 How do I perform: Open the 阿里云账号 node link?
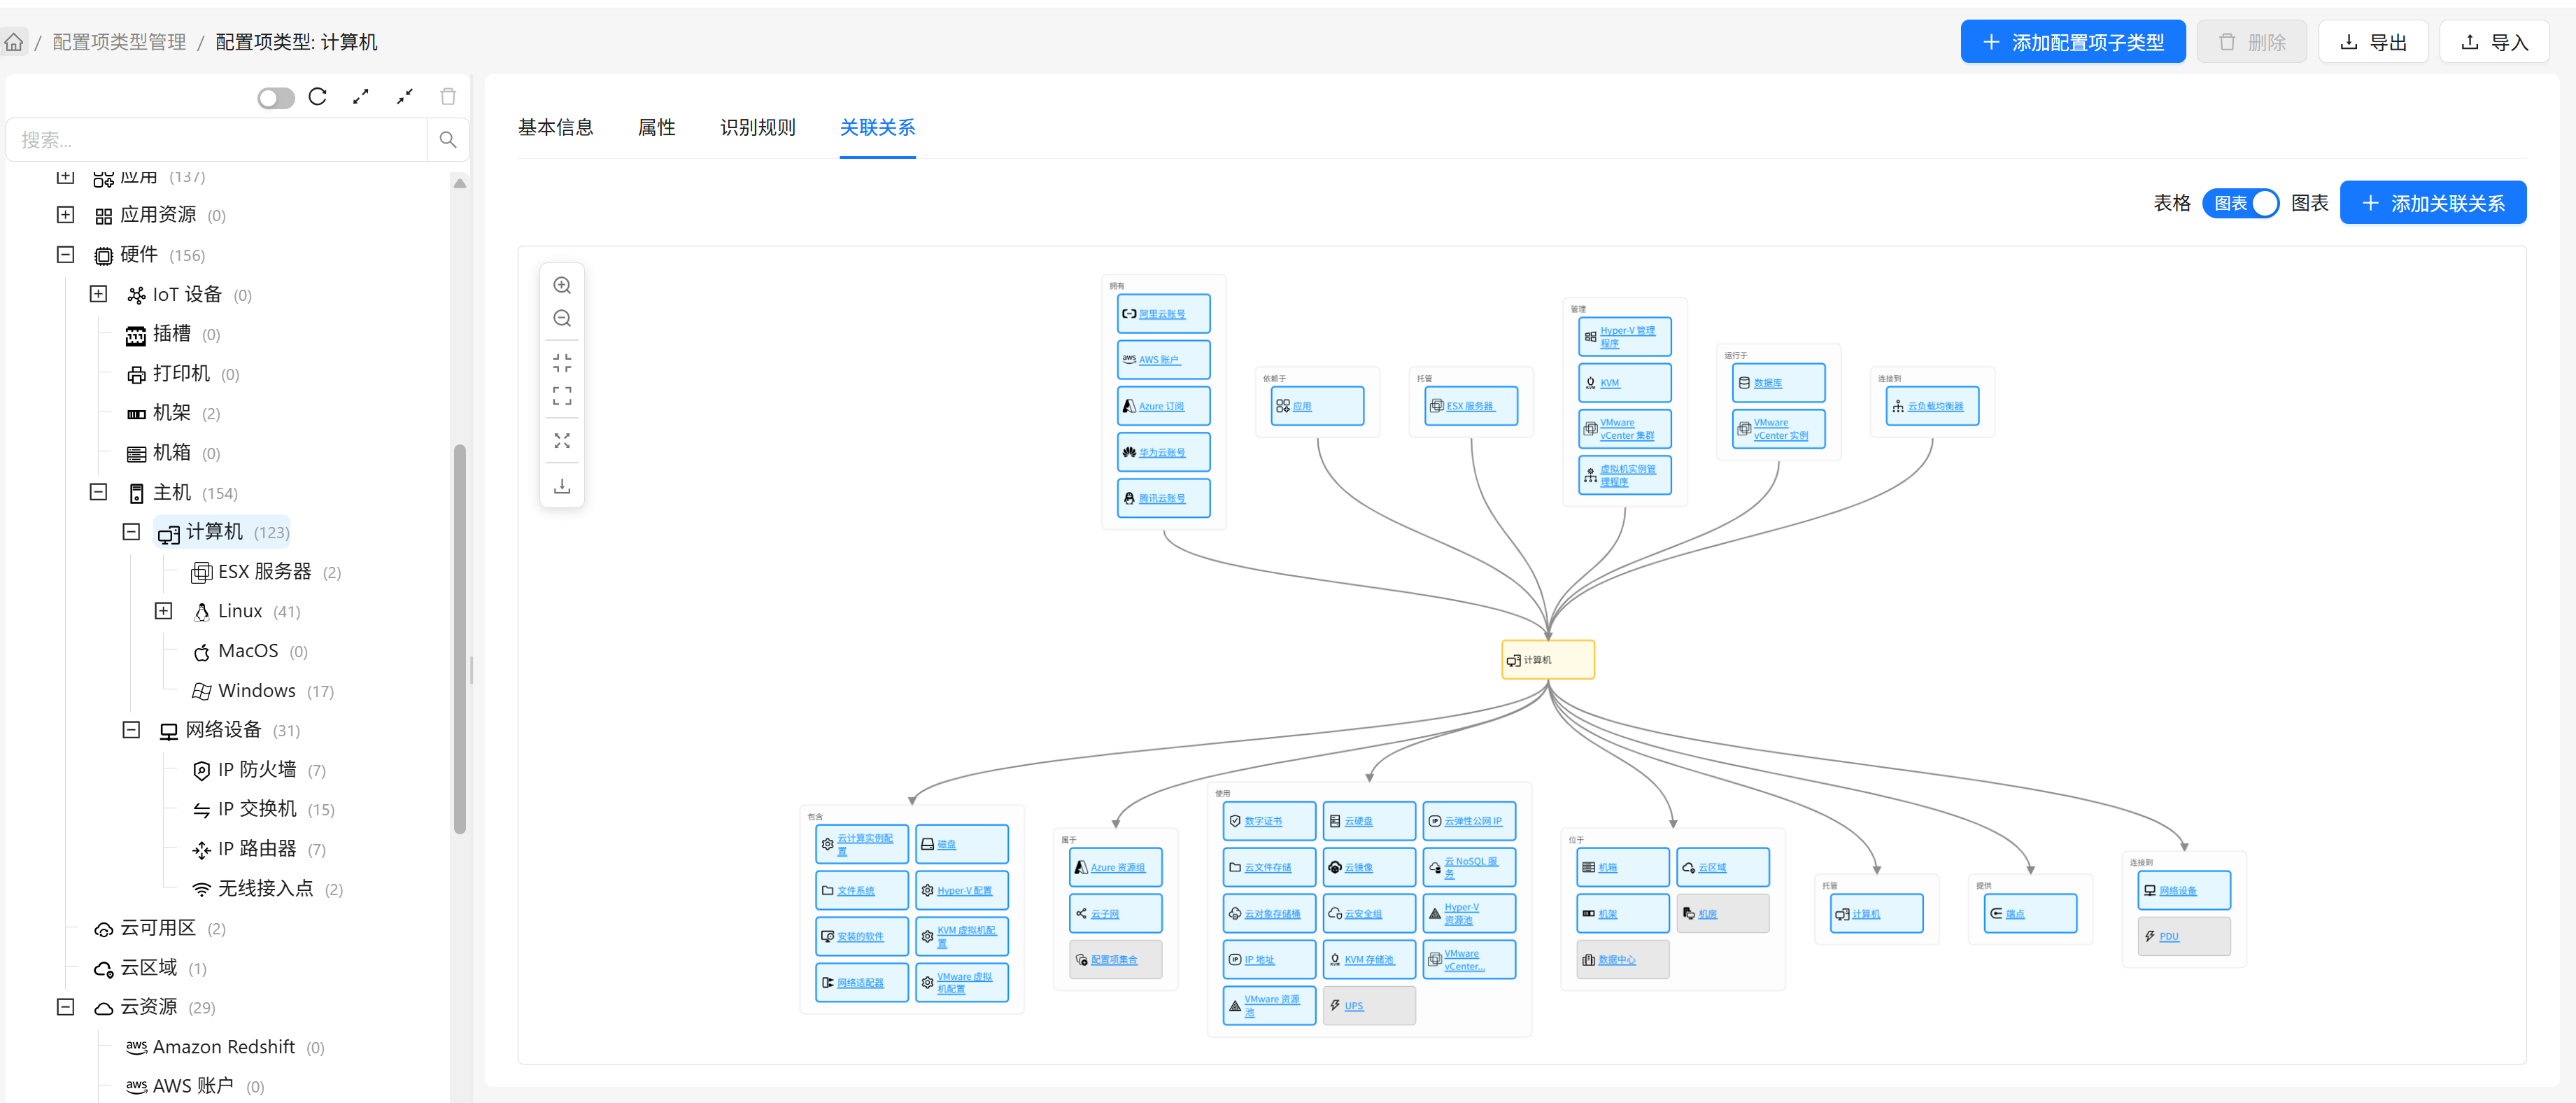(1162, 314)
